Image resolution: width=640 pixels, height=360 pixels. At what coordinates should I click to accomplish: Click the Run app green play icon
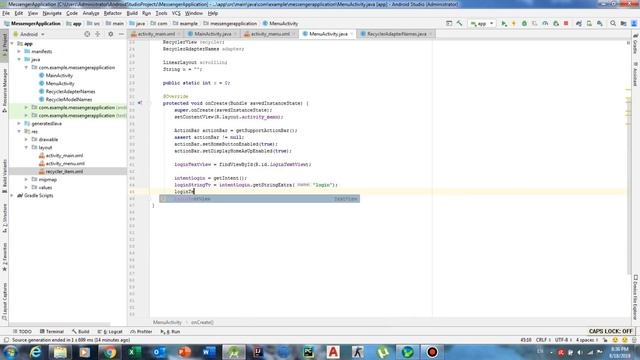click(x=504, y=24)
